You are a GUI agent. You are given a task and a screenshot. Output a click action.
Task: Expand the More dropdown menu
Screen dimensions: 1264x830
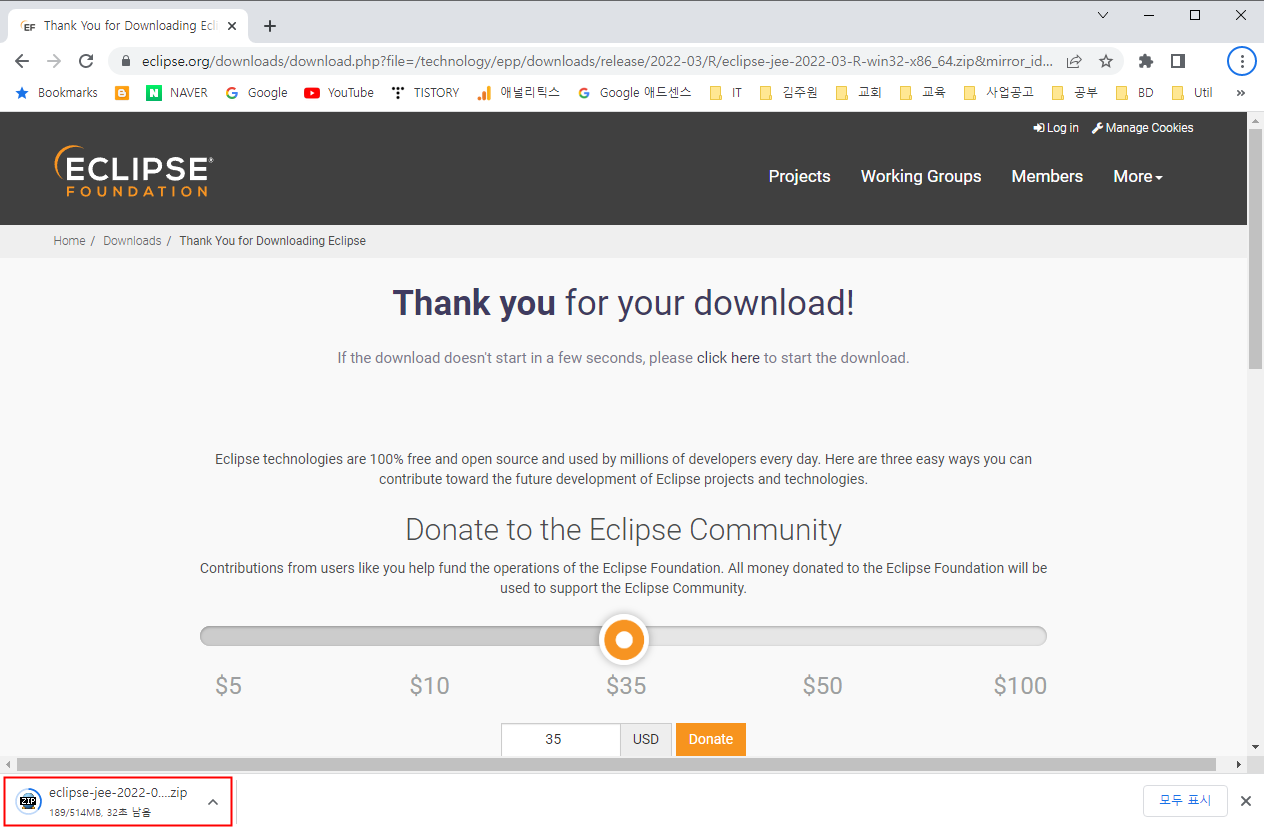[1138, 176]
